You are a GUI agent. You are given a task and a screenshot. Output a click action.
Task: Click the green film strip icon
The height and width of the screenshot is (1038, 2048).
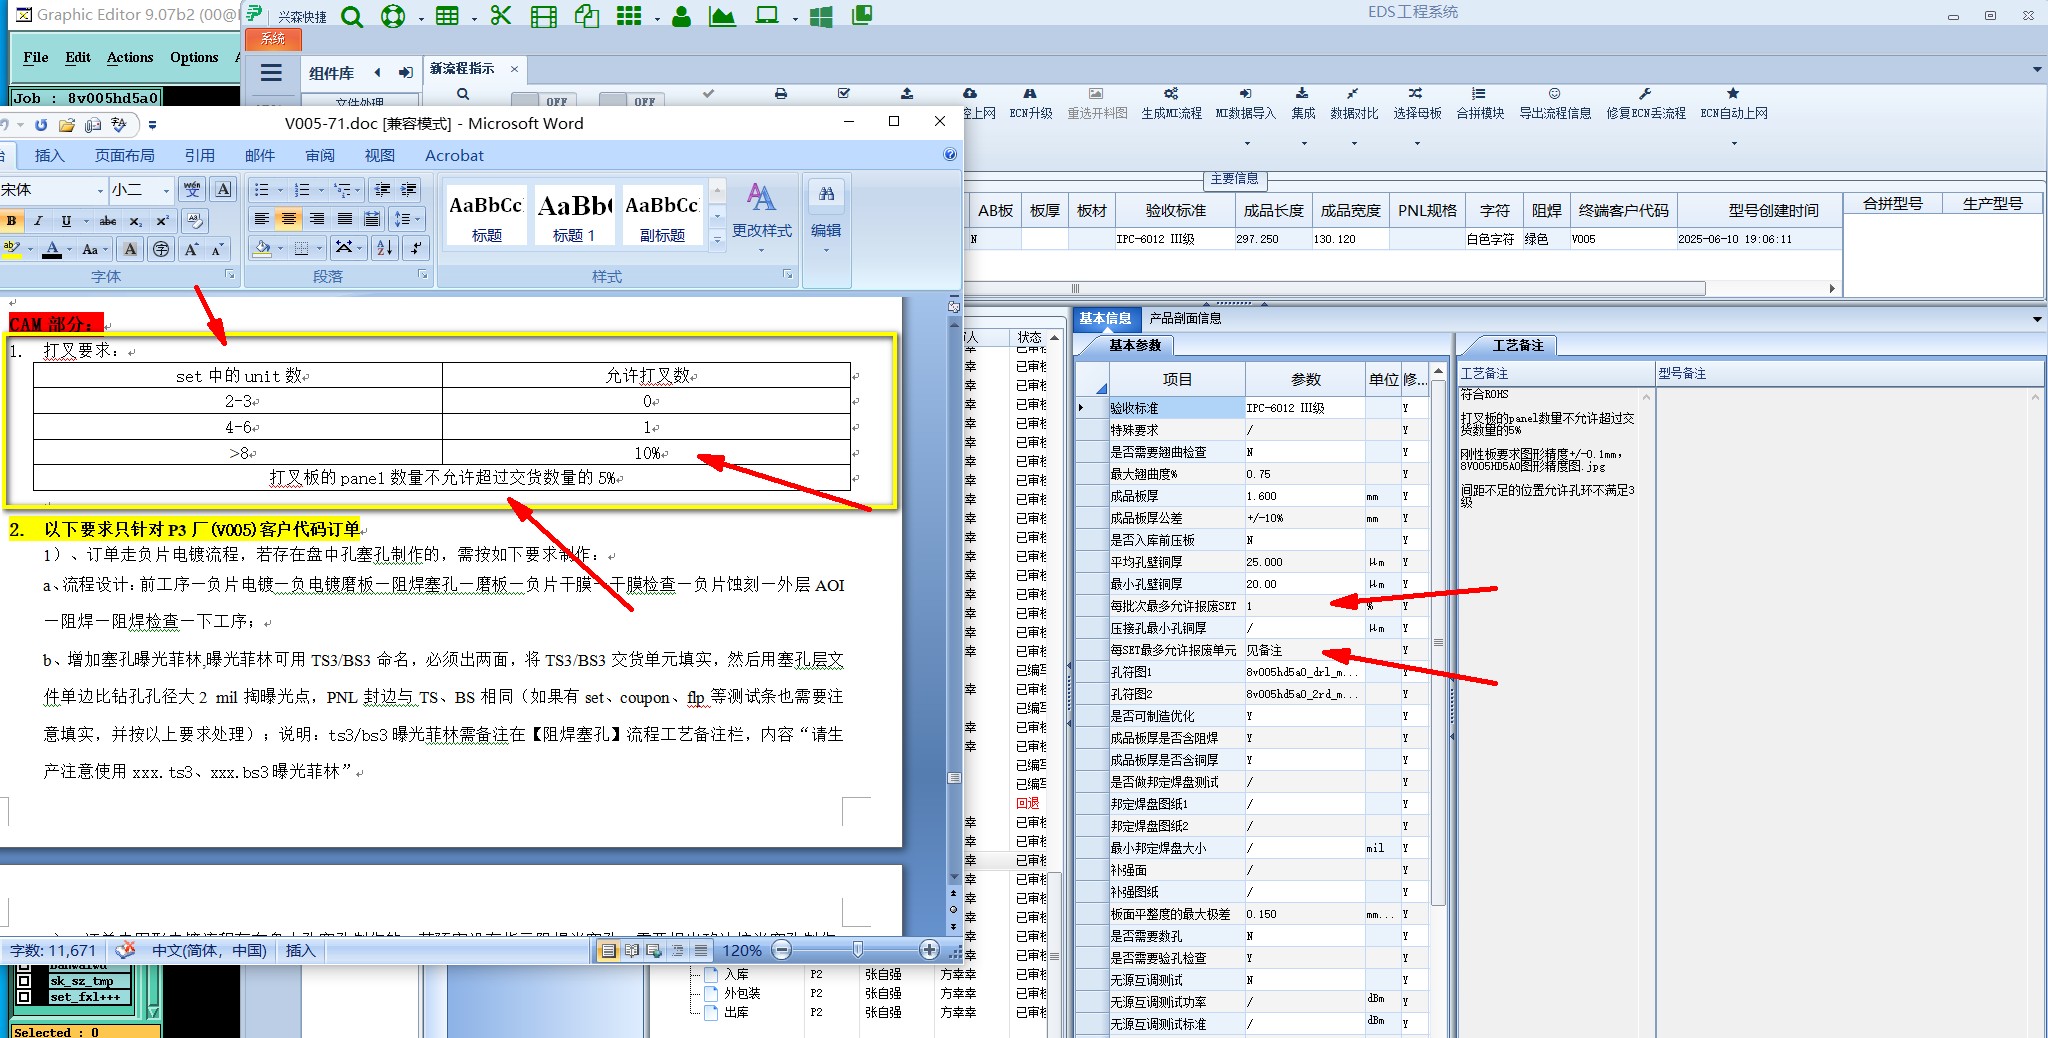pos(543,16)
